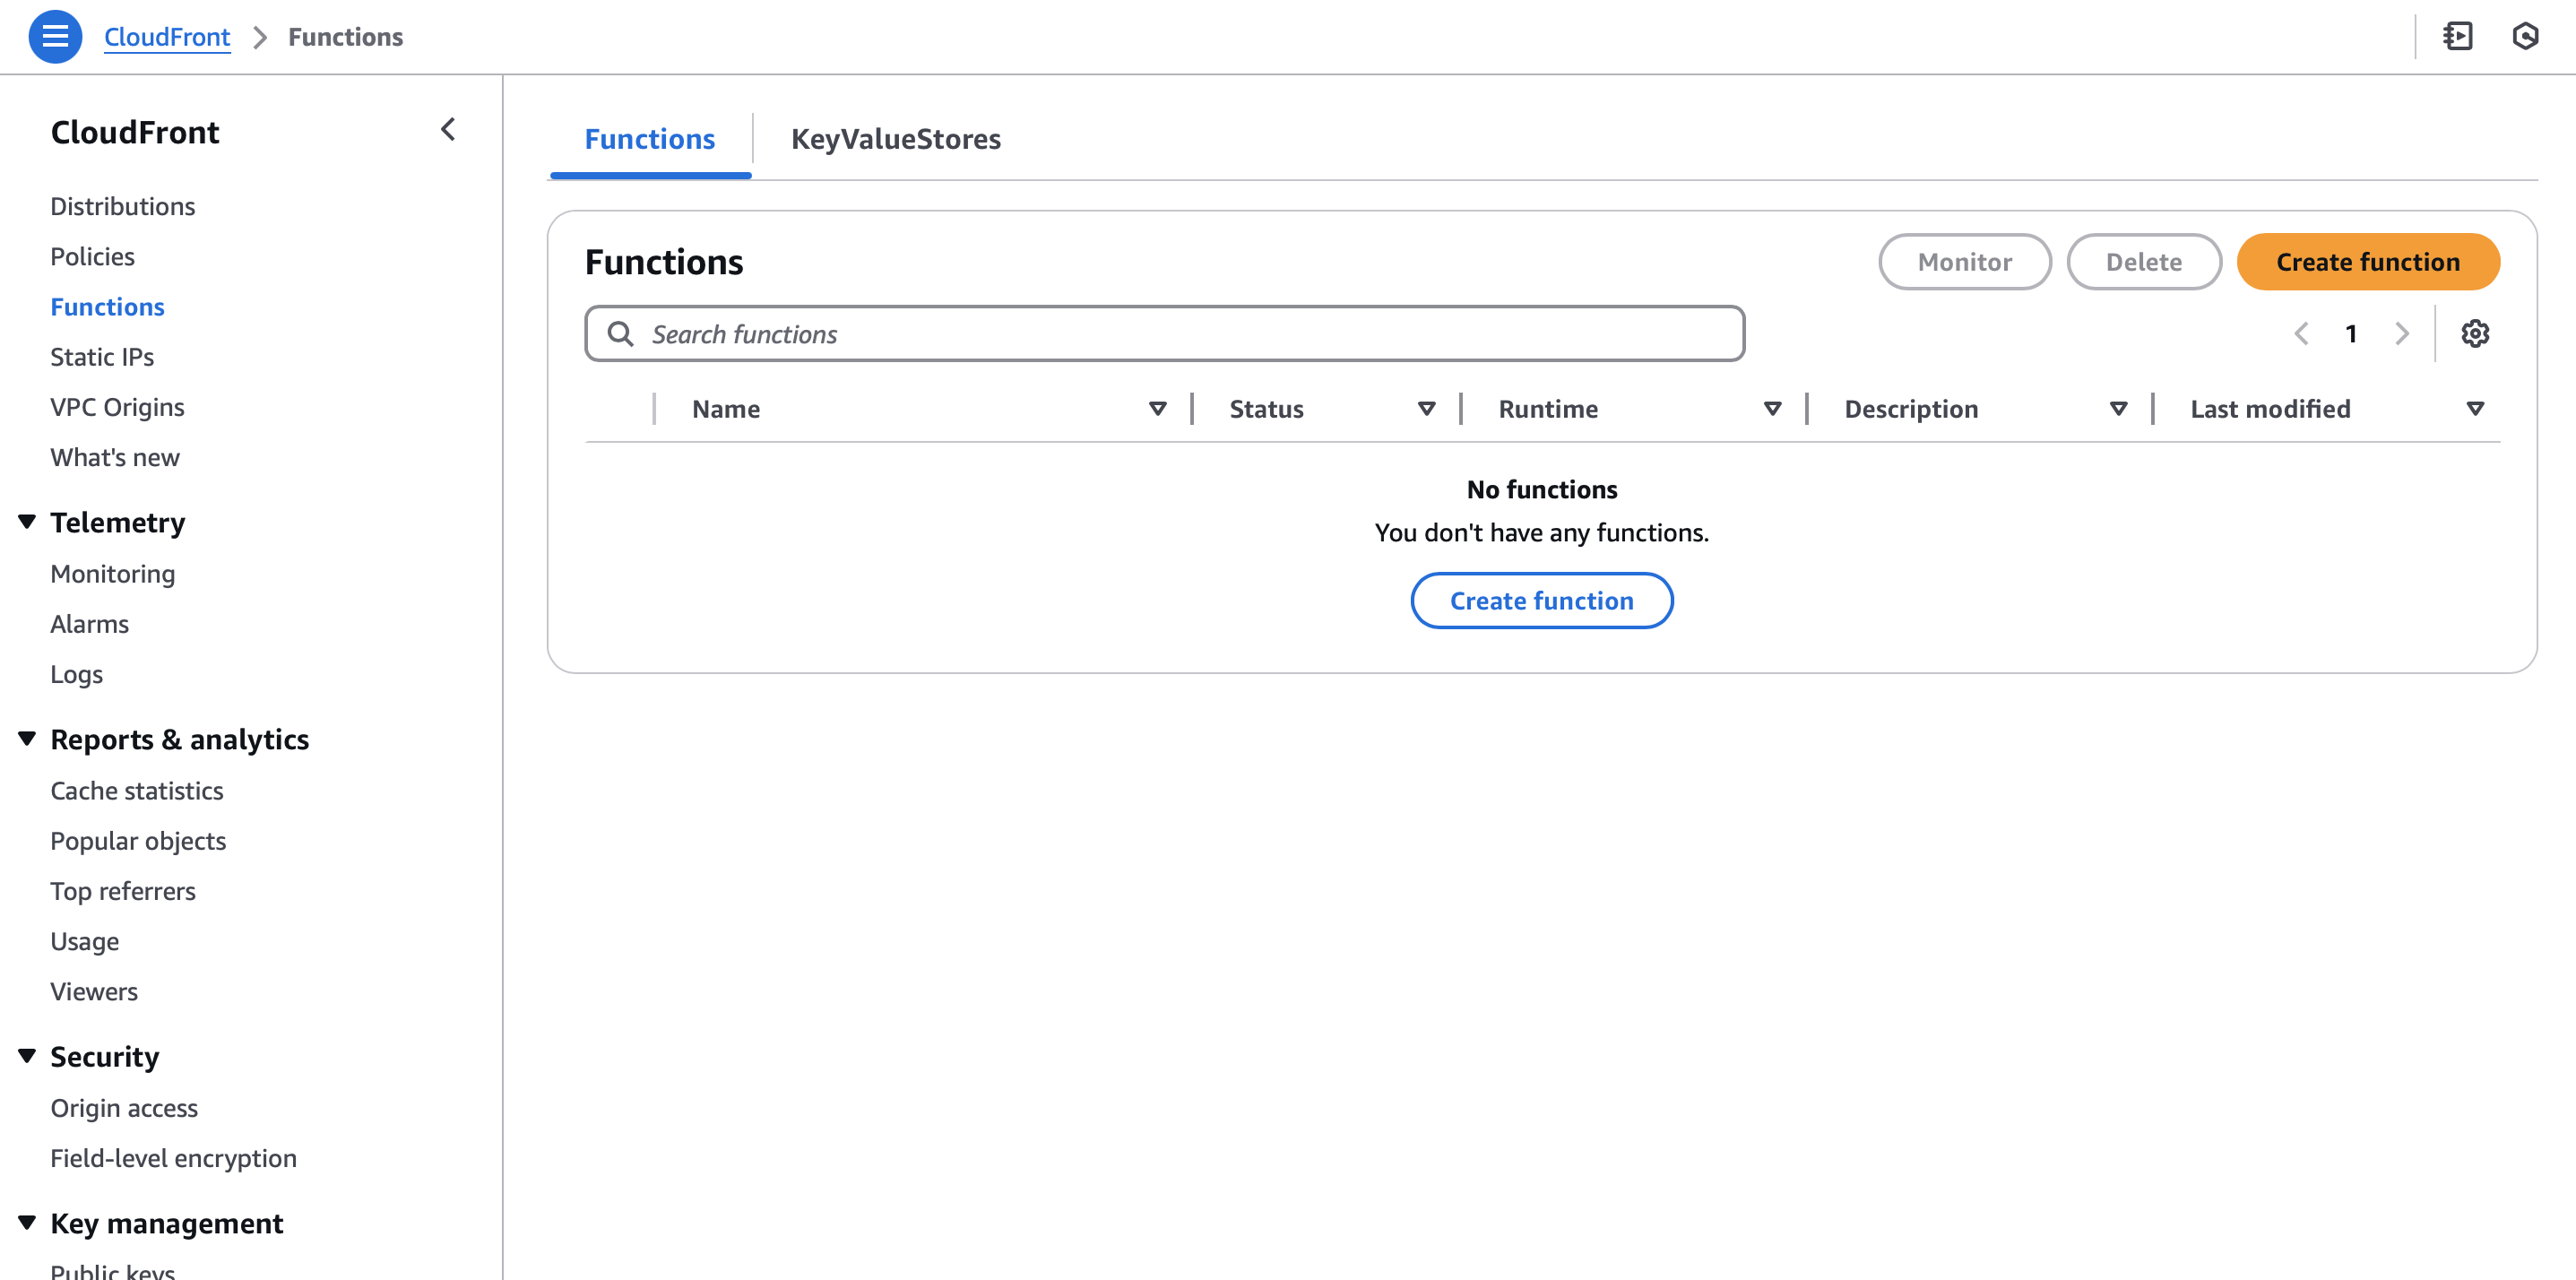Open table preferences gear icon
This screenshot has width=2576, height=1280.
point(2475,334)
